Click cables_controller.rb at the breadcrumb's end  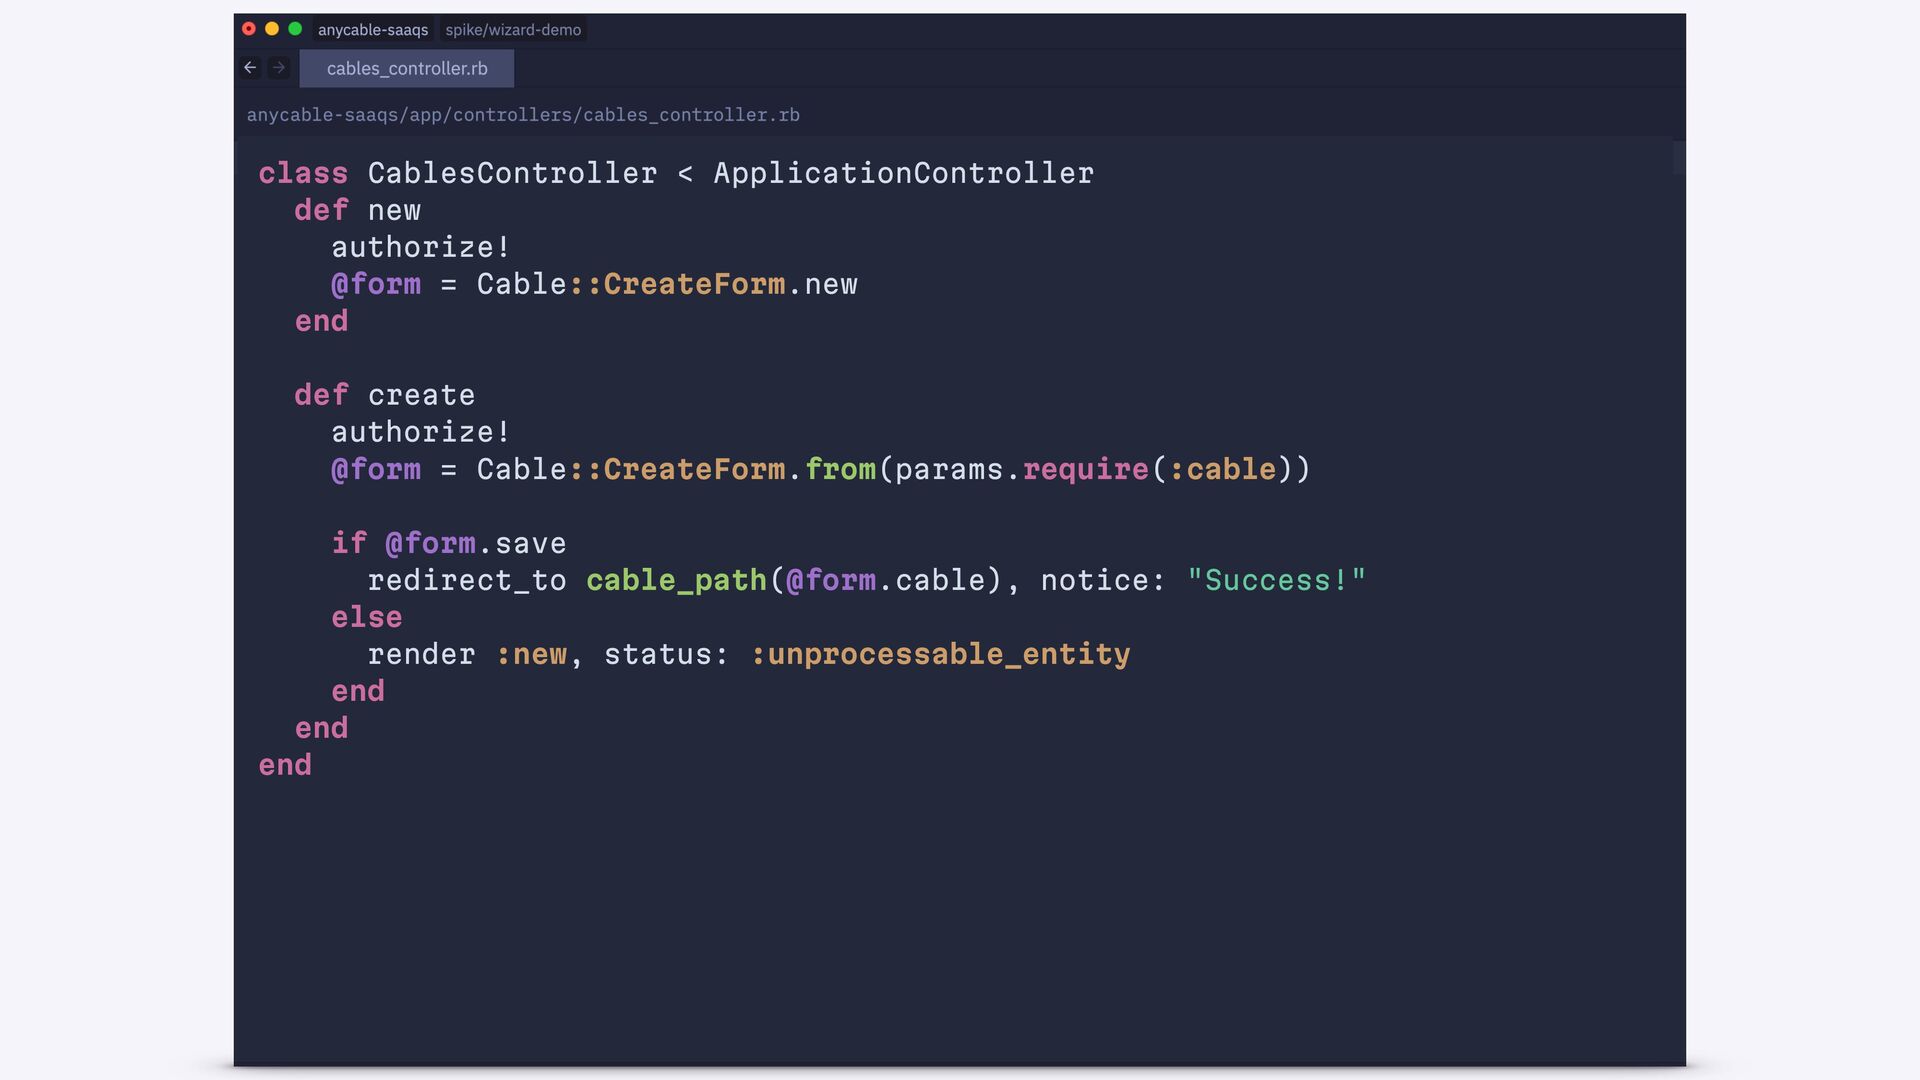click(691, 115)
